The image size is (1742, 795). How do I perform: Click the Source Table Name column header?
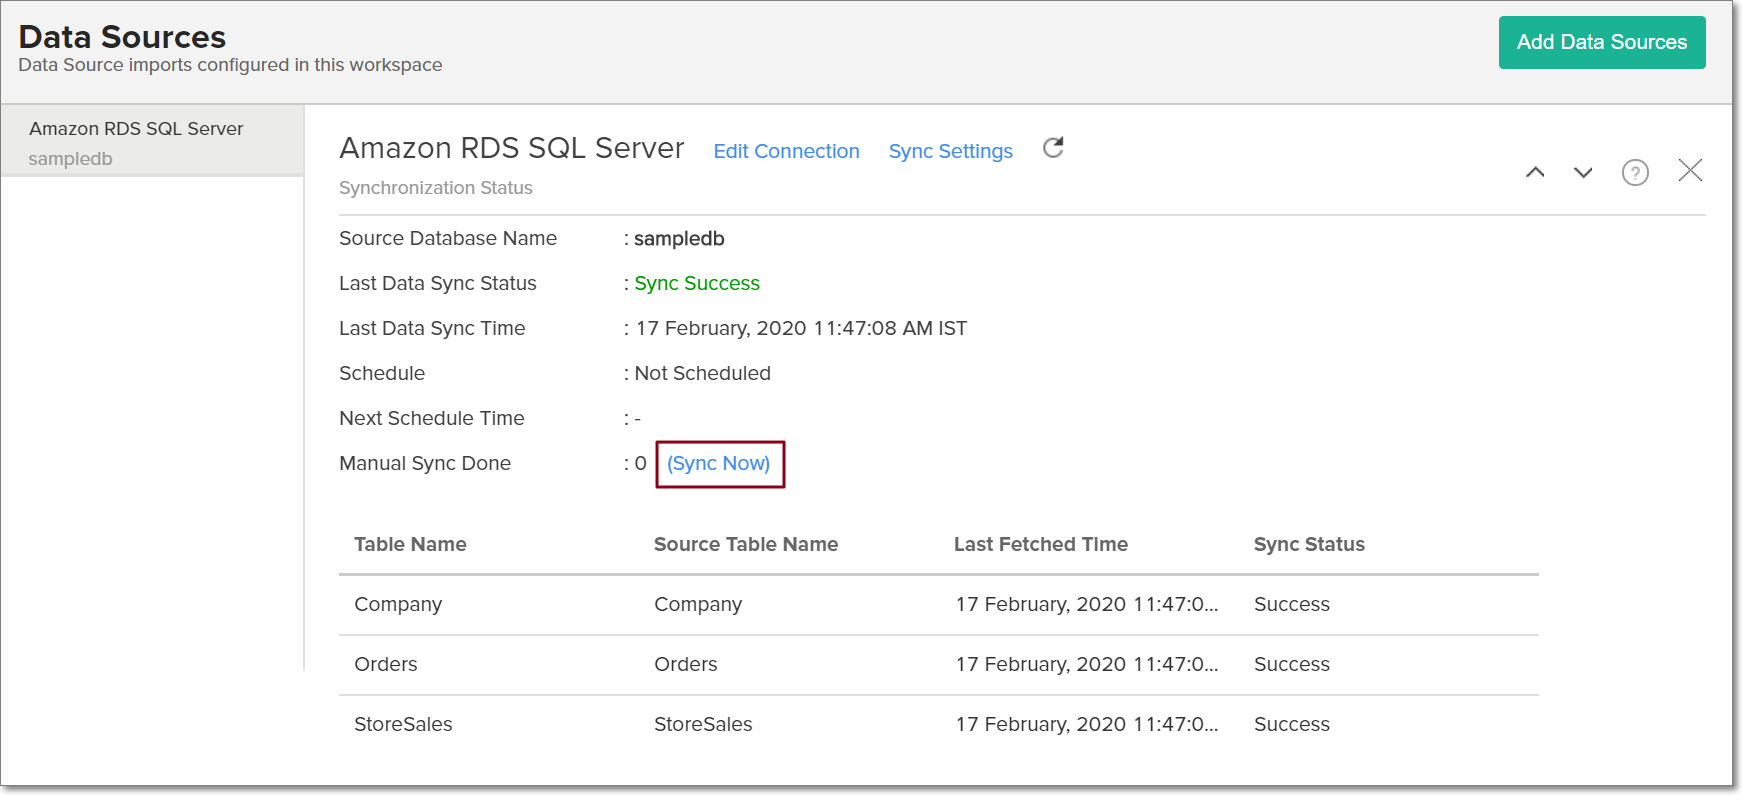tap(745, 544)
